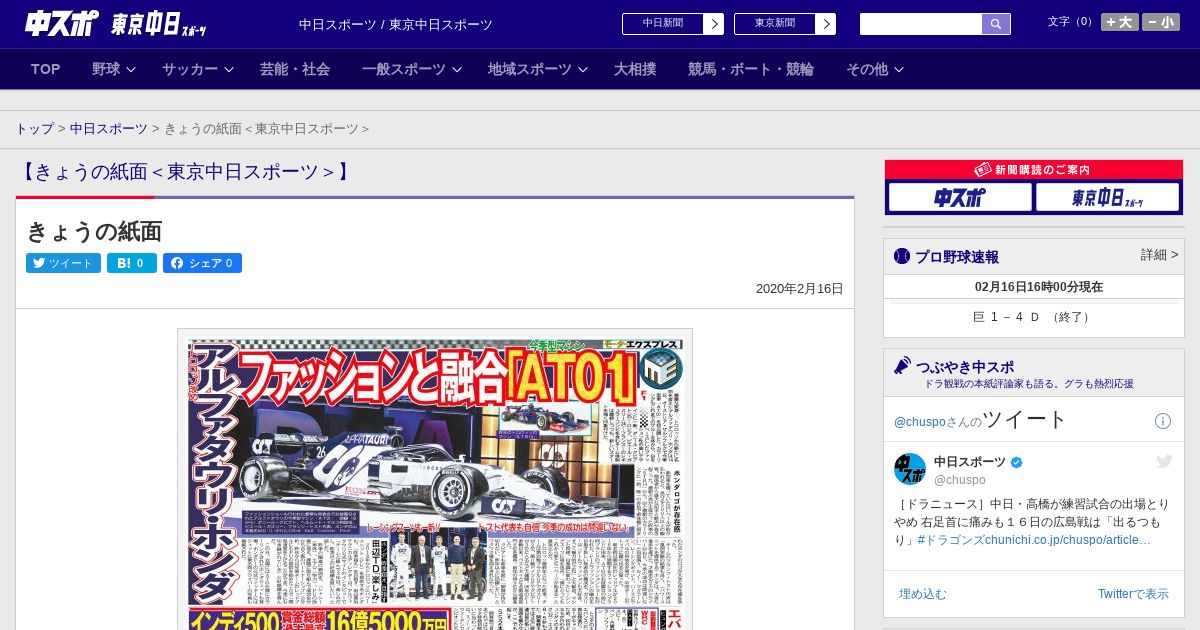Decrease text size with the －小 button
This screenshot has width=1200, height=630.
[x=1161, y=22]
